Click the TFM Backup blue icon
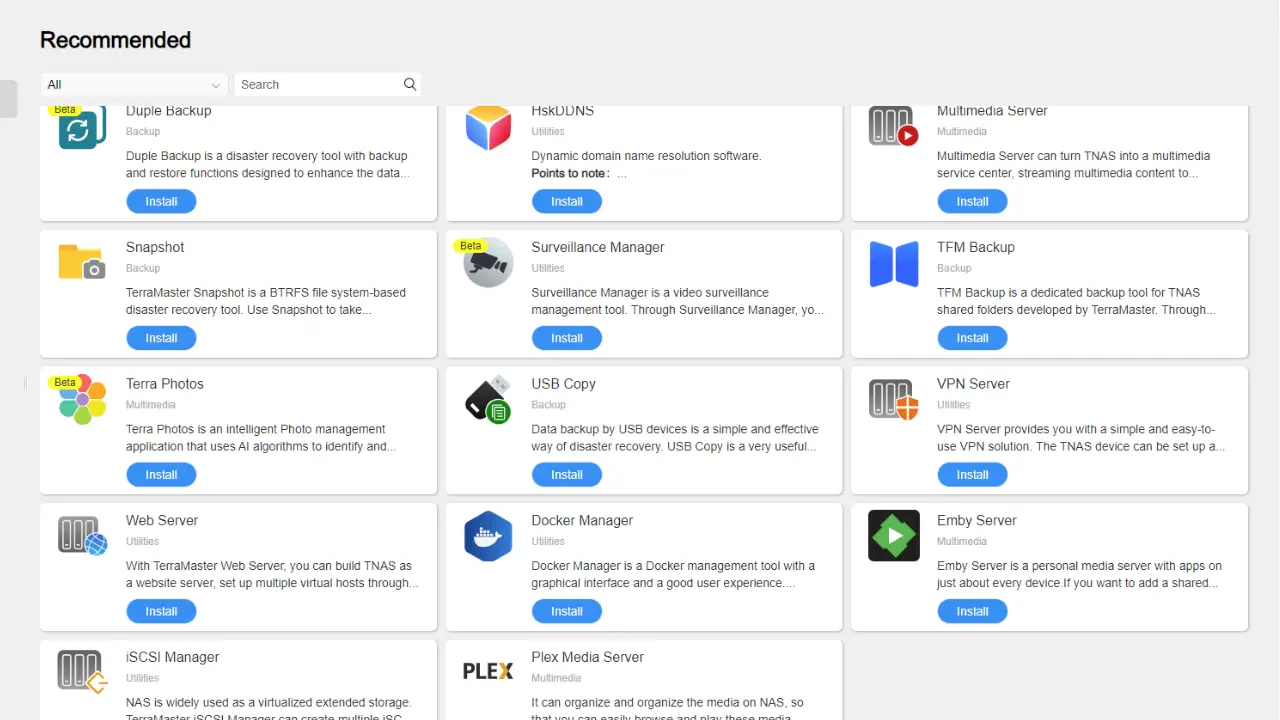 [894, 264]
